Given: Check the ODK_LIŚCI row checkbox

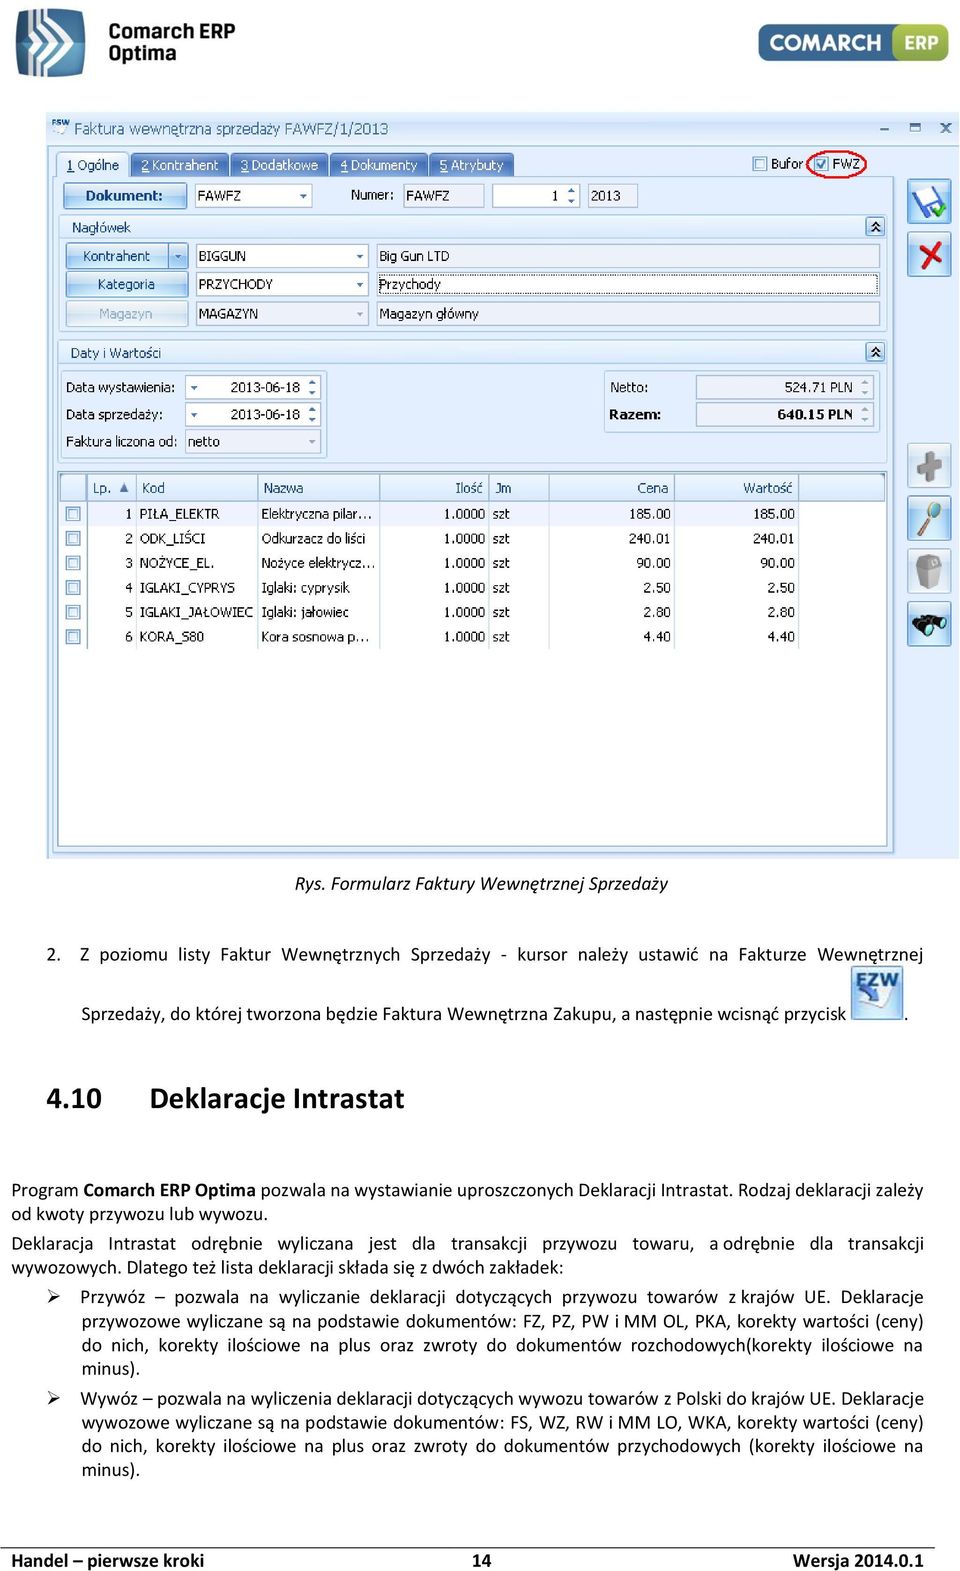Looking at the screenshot, I should coord(73,539).
